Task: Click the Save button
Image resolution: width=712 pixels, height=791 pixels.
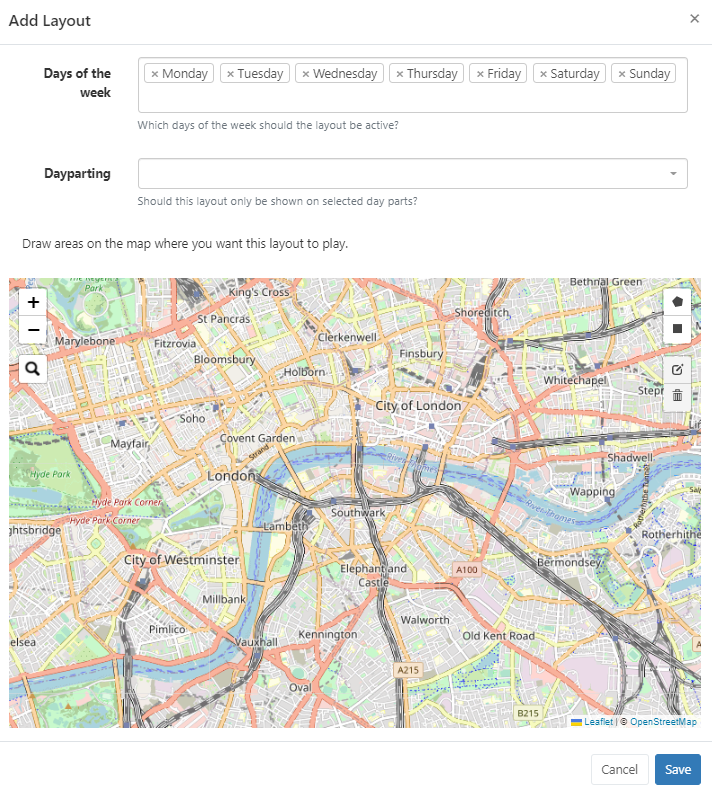Action: pyautogui.click(x=677, y=769)
